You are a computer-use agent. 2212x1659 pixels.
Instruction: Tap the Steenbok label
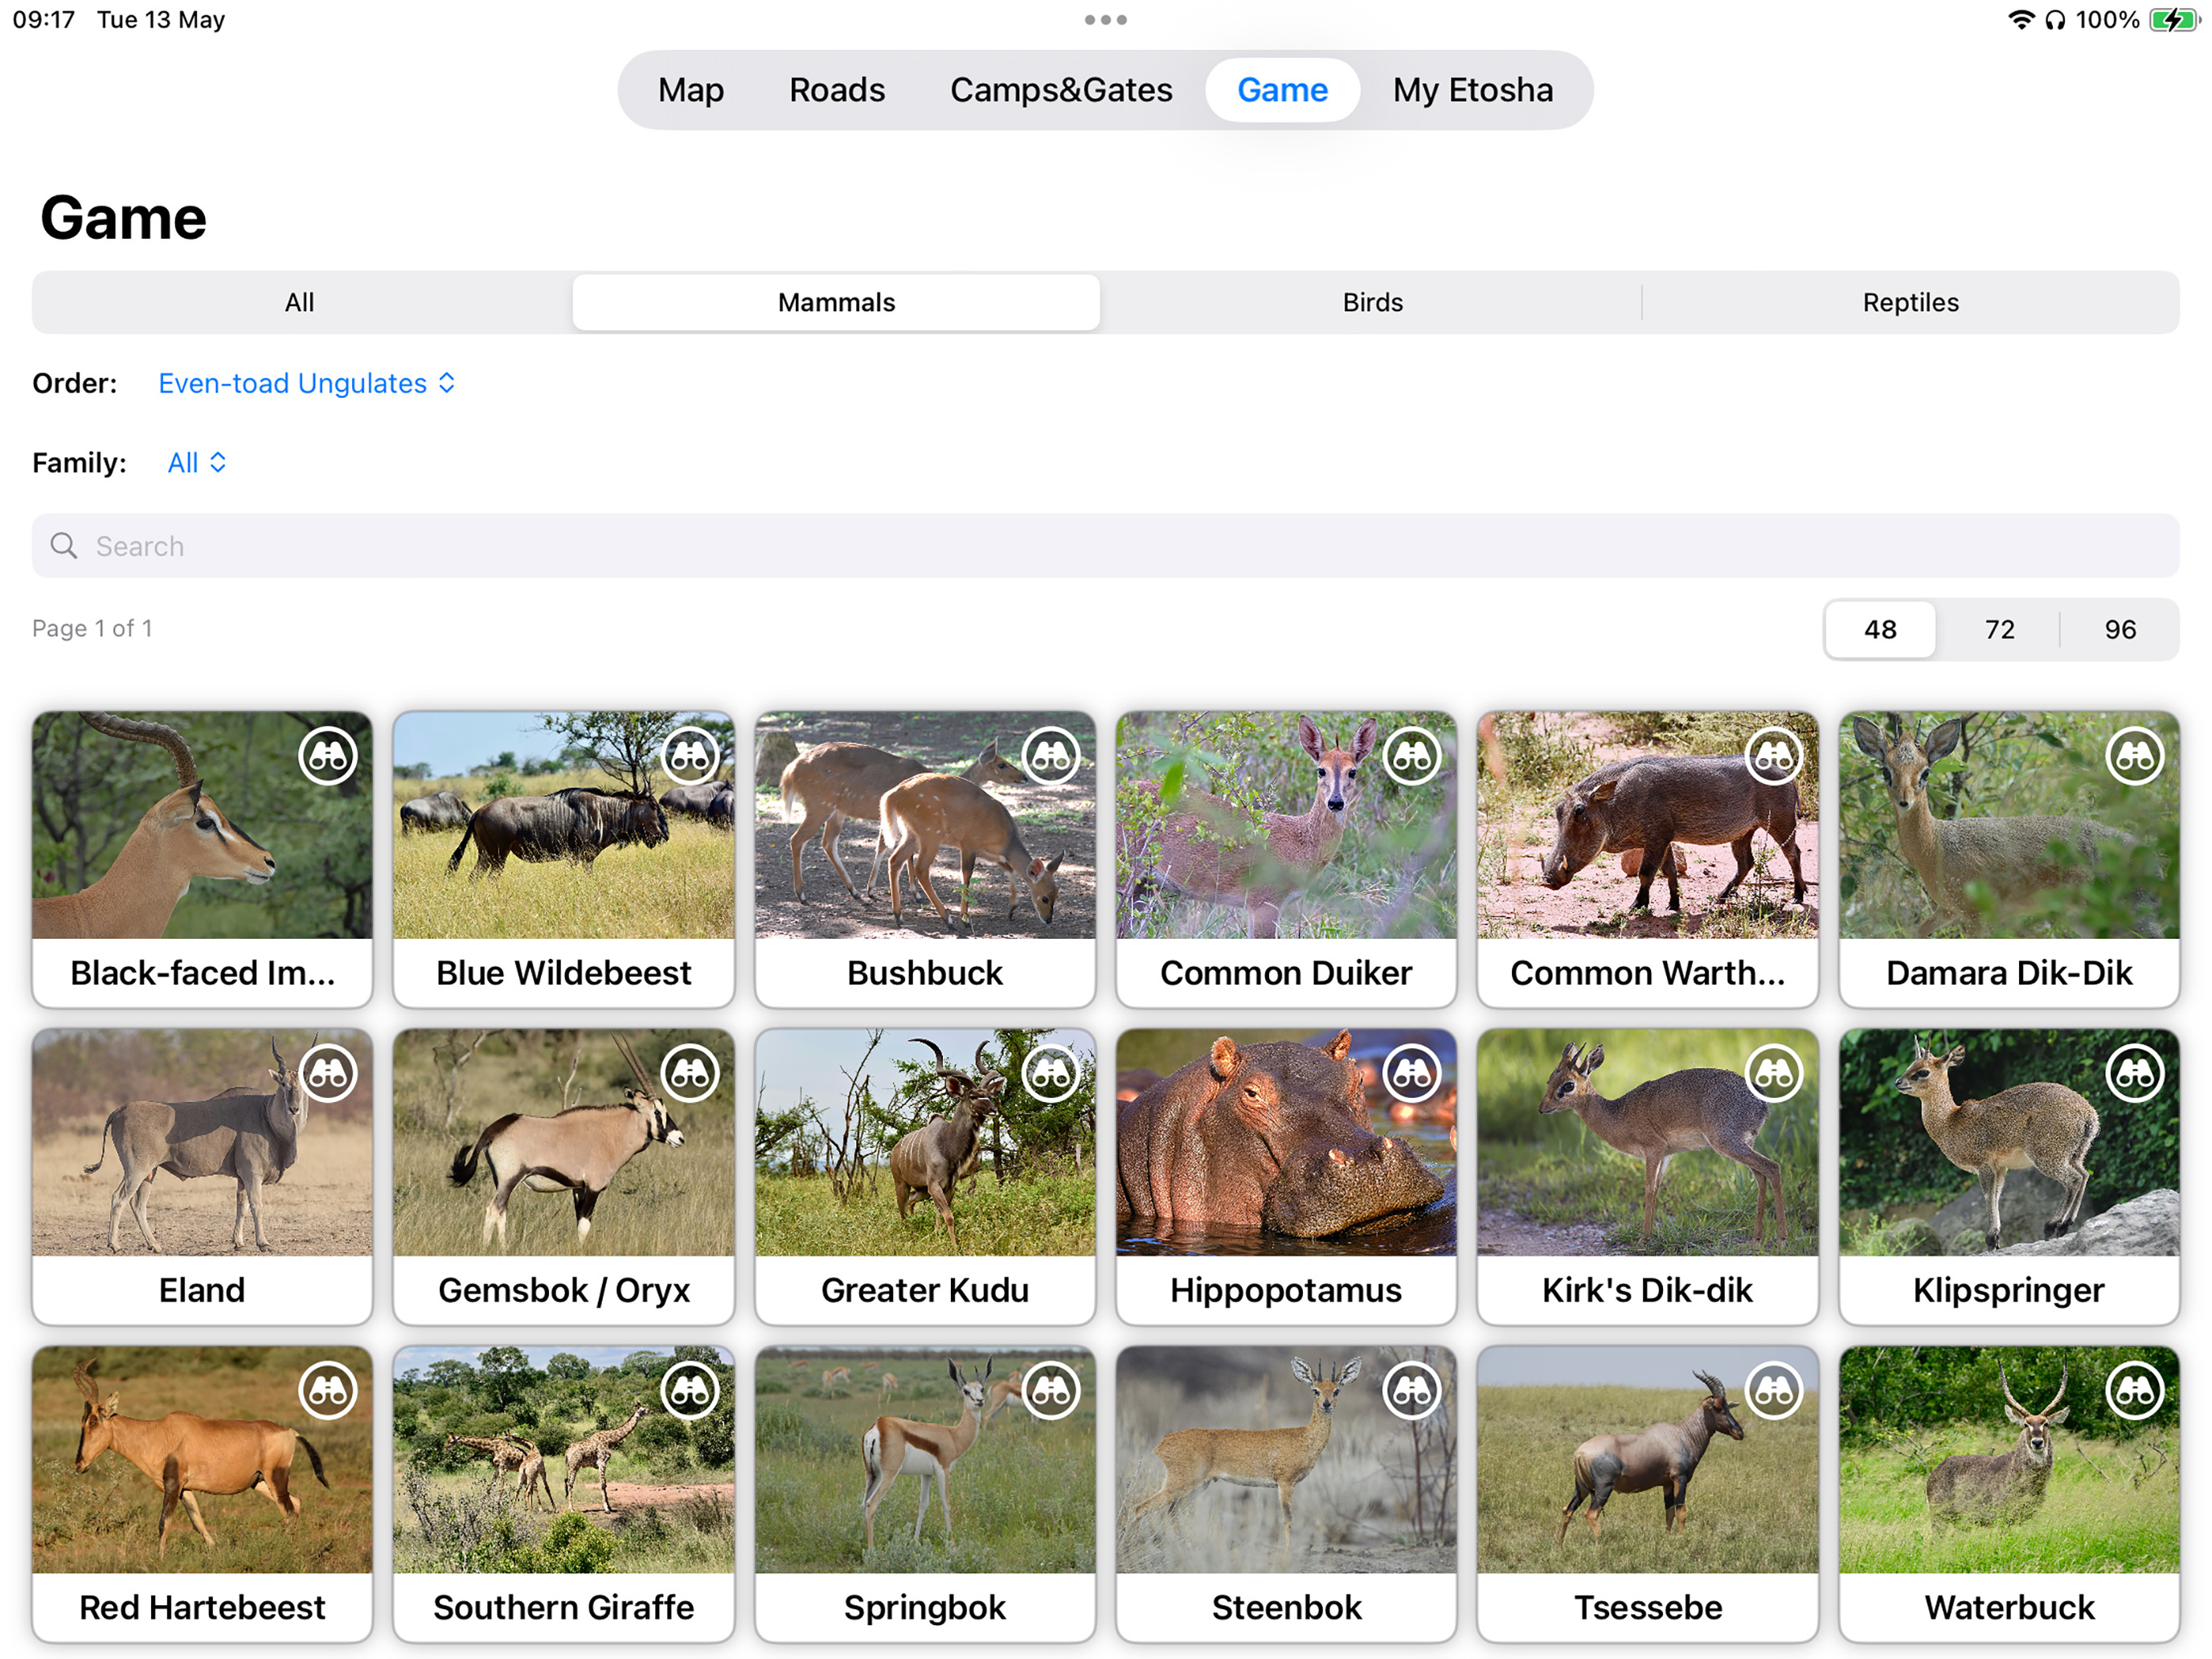click(1286, 1607)
